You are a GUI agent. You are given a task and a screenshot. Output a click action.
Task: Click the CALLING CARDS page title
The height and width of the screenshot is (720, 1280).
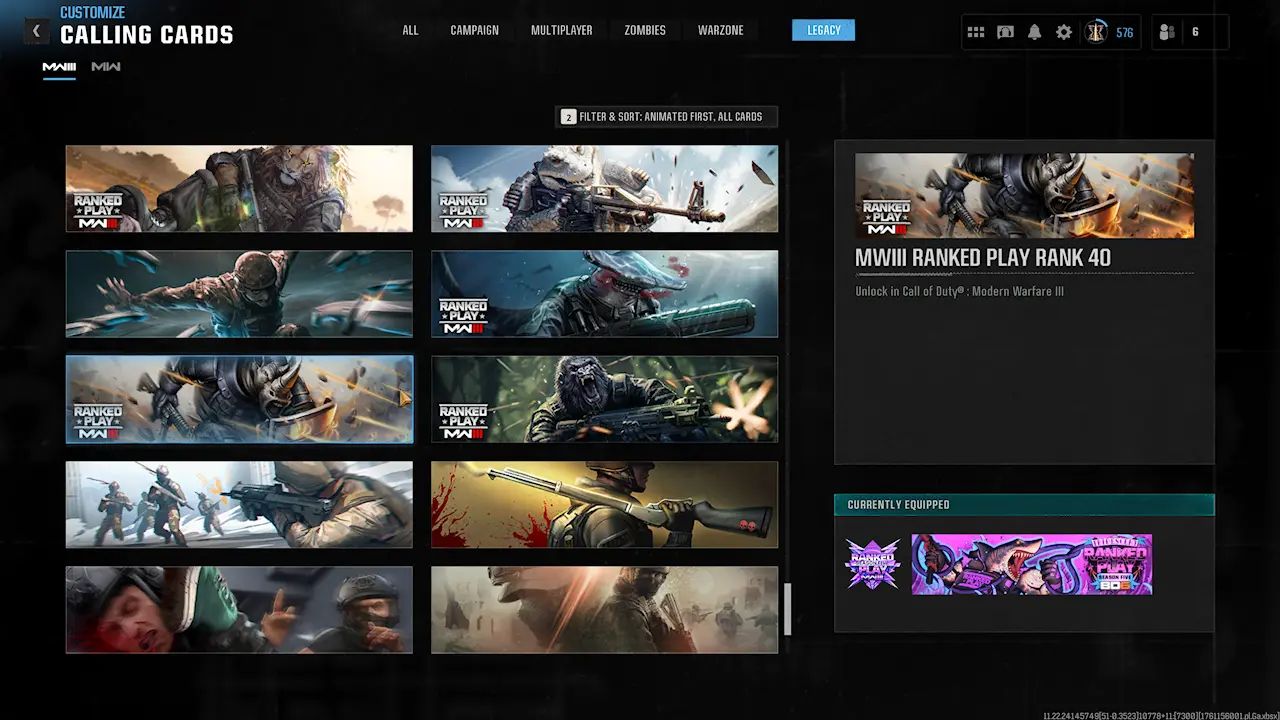[147, 35]
